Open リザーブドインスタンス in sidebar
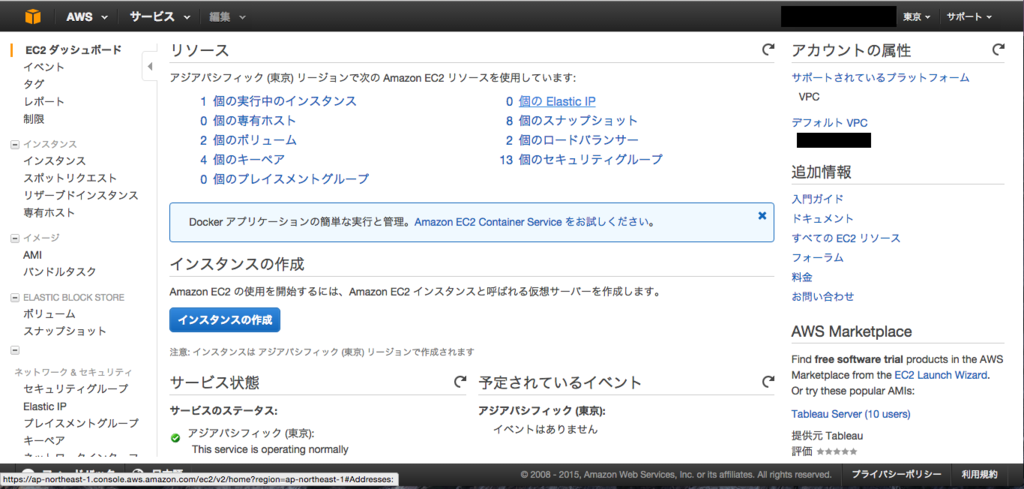 (81, 195)
